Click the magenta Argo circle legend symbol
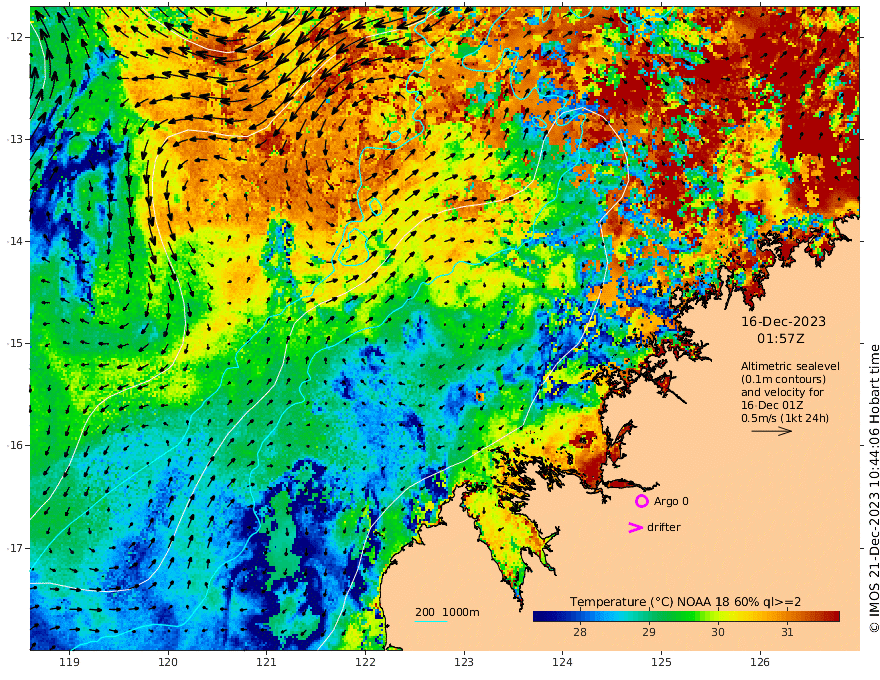880x680 pixels. click(641, 501)
